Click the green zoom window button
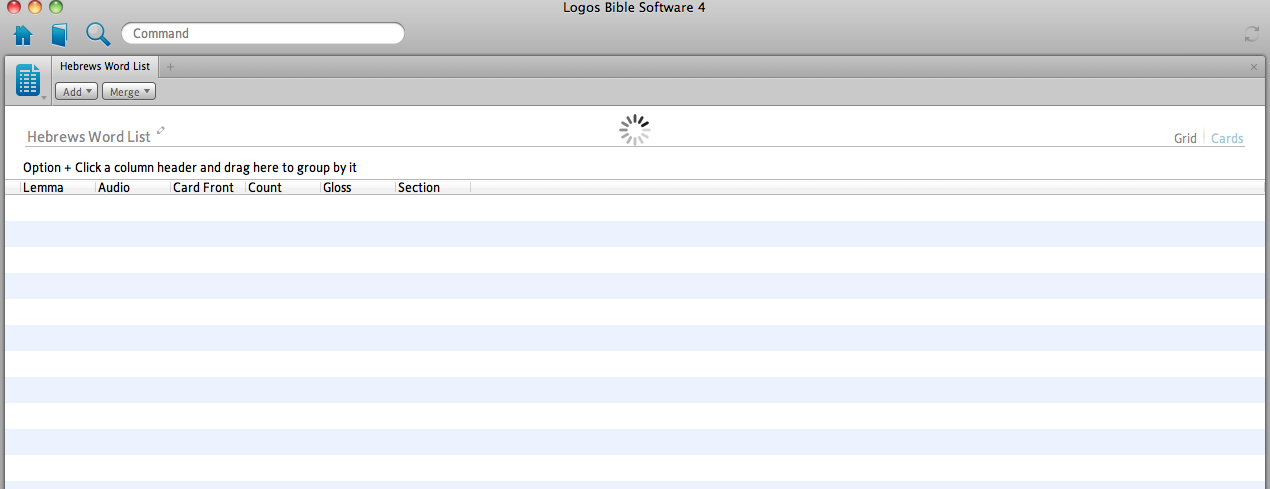 point(56,7)
